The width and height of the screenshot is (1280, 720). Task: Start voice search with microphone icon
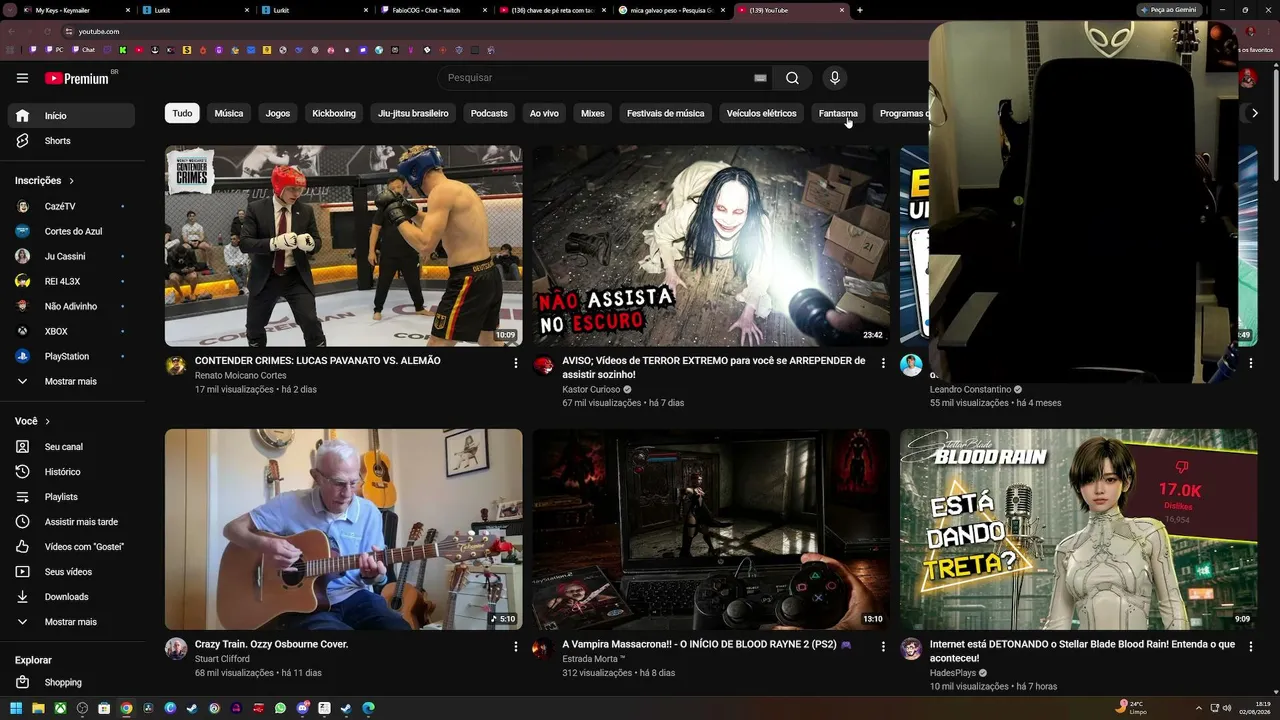pos(835,78)
